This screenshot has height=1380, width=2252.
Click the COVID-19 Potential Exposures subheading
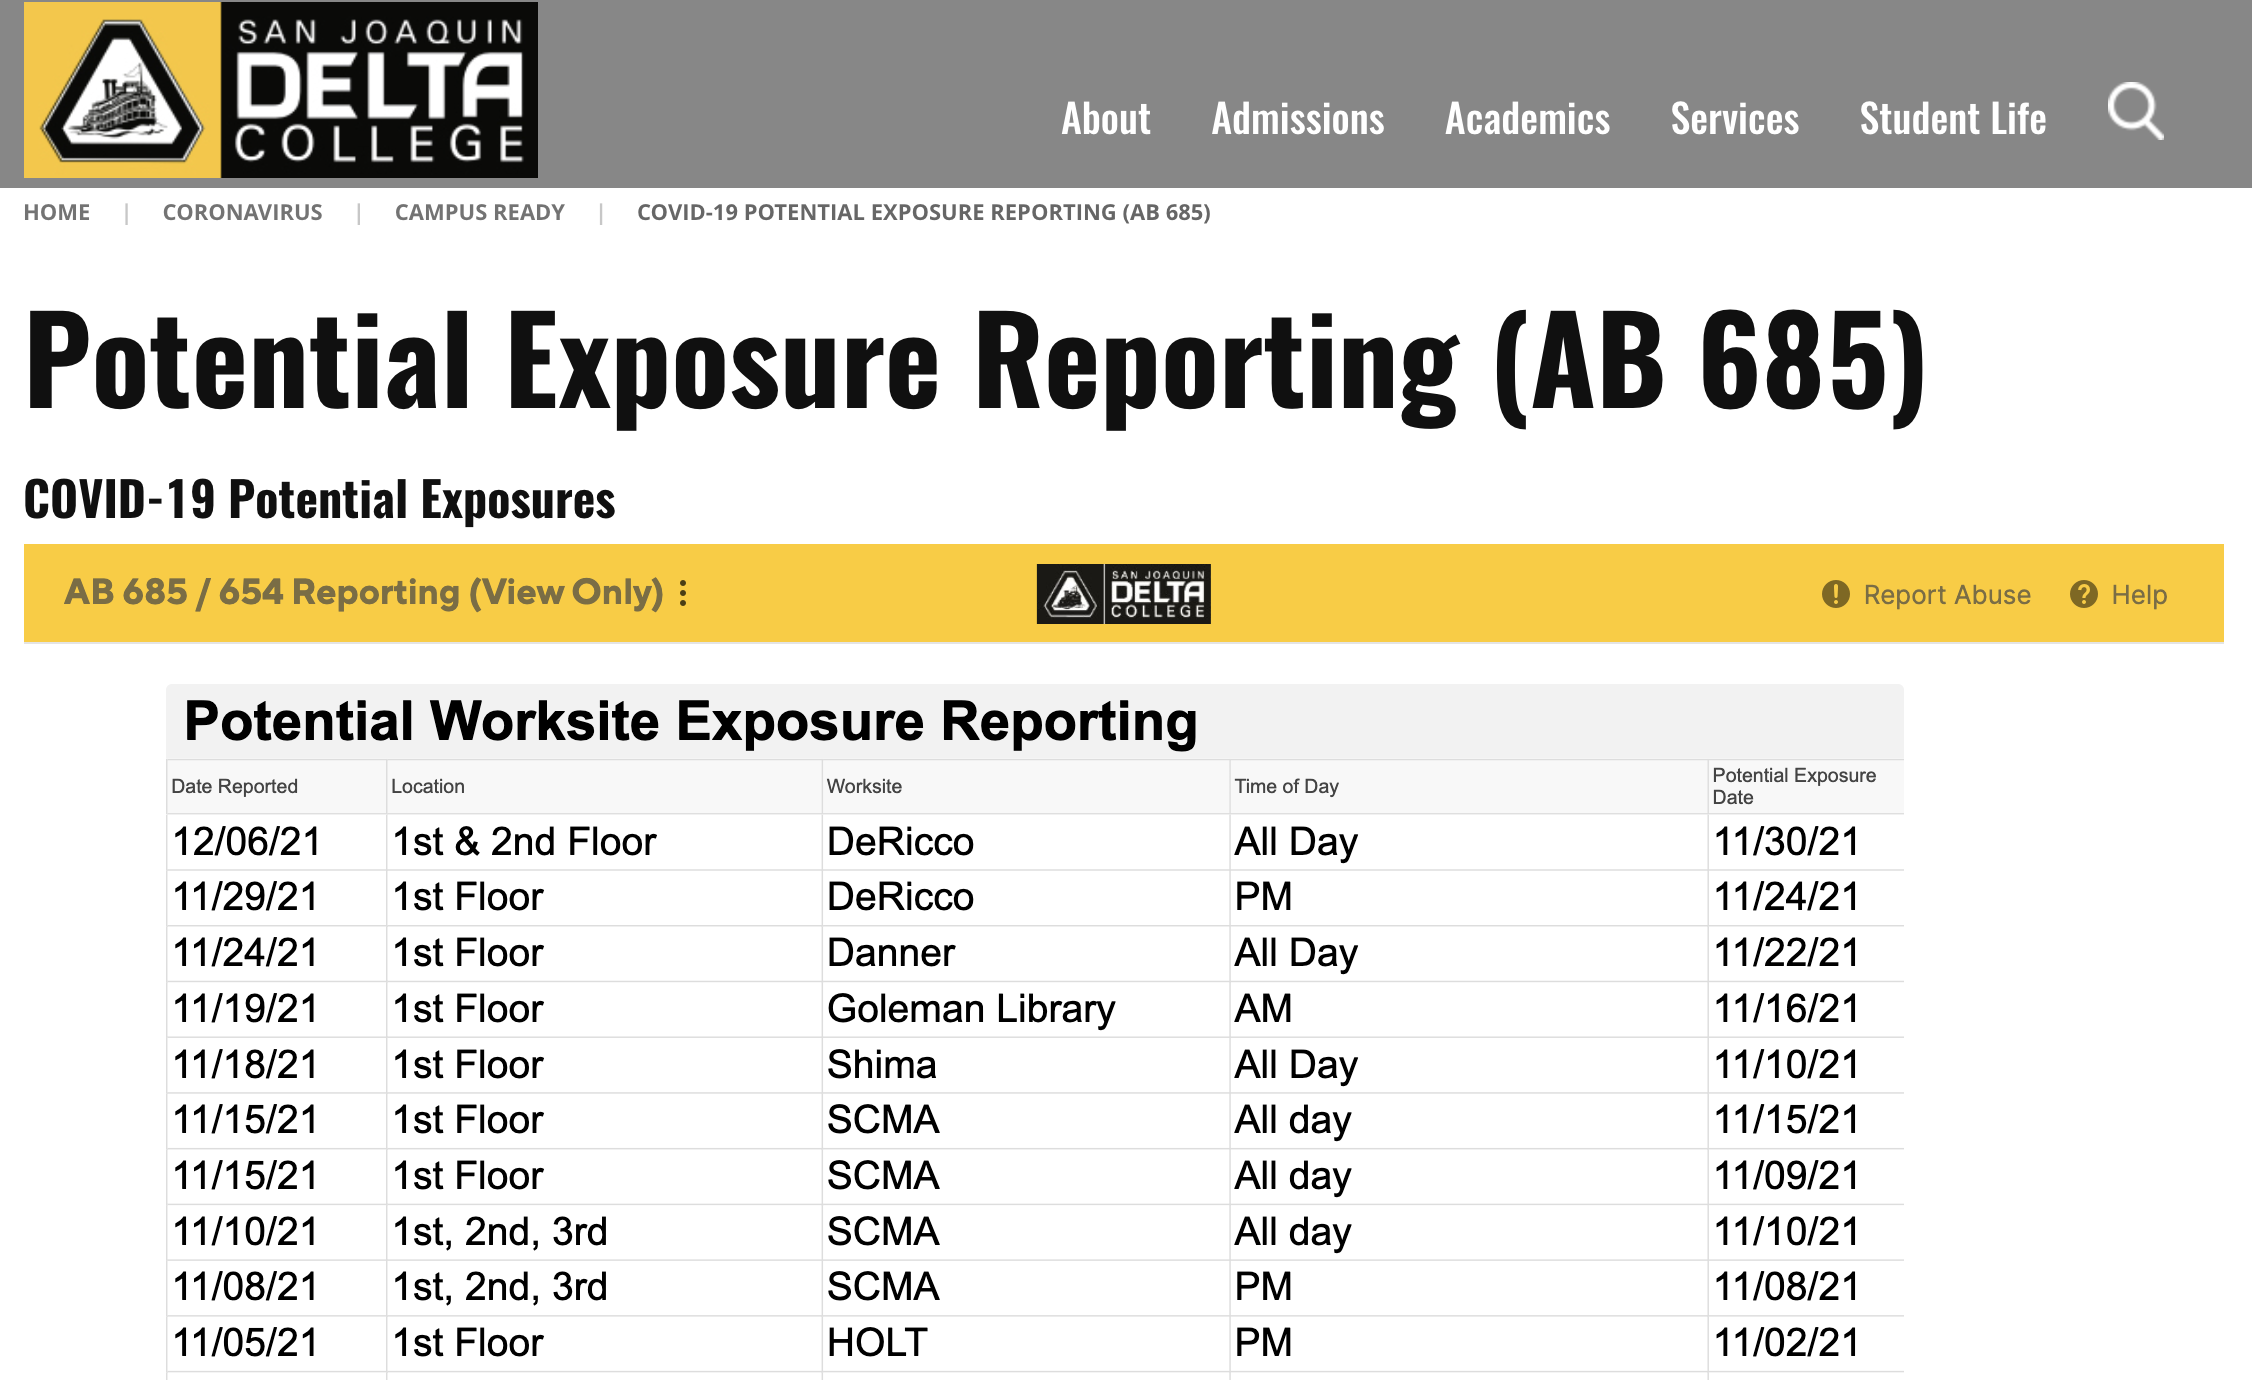tap(320, 500)
